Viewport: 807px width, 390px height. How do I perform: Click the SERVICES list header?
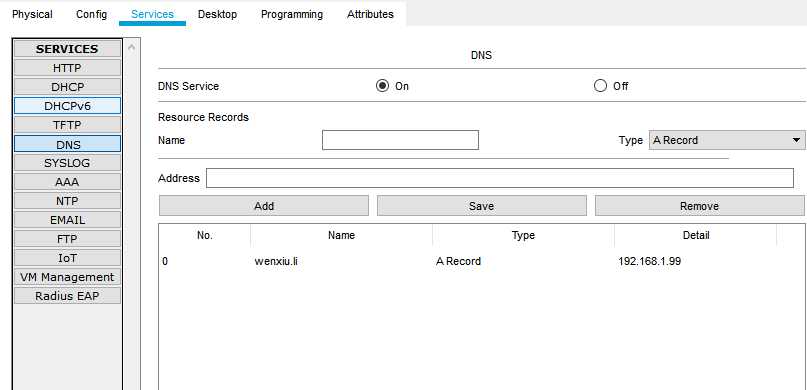67,49
